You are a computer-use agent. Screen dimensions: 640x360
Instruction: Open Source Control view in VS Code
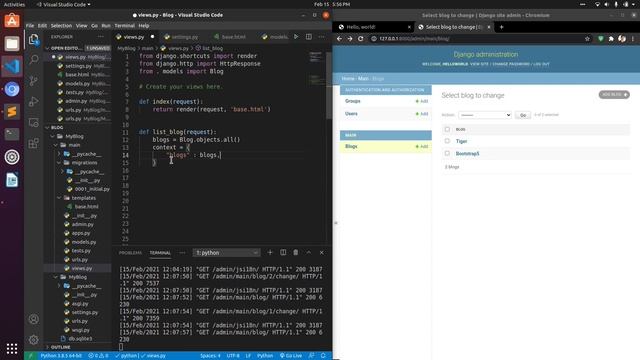point(34,80)
